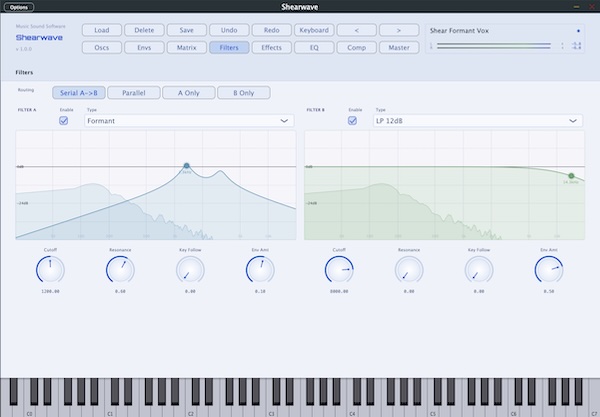Switch to the EQ tab
This screenshot has width=600, height=417.
(x=314, y=47)
